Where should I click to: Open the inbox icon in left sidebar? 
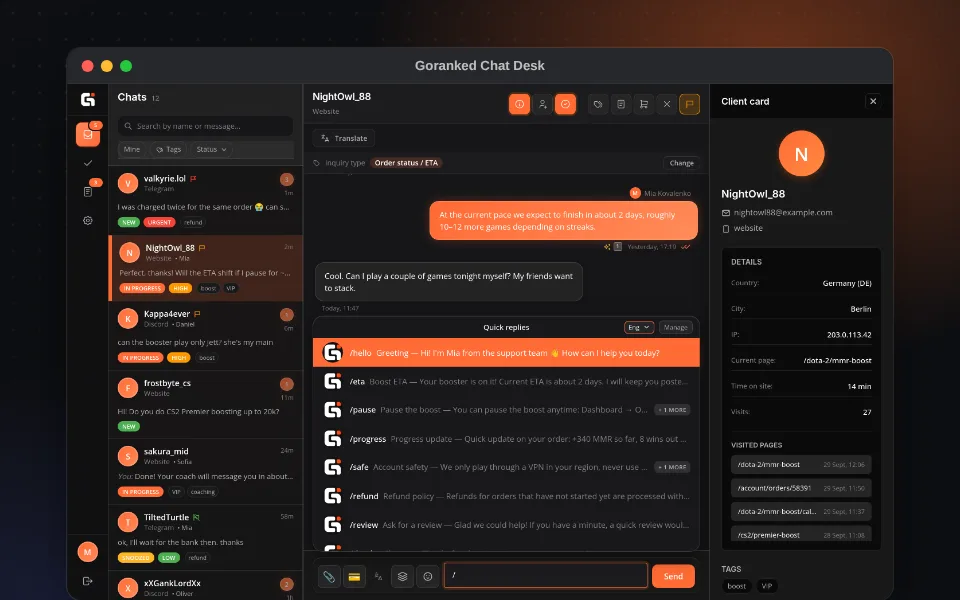(x=88, y=135)
